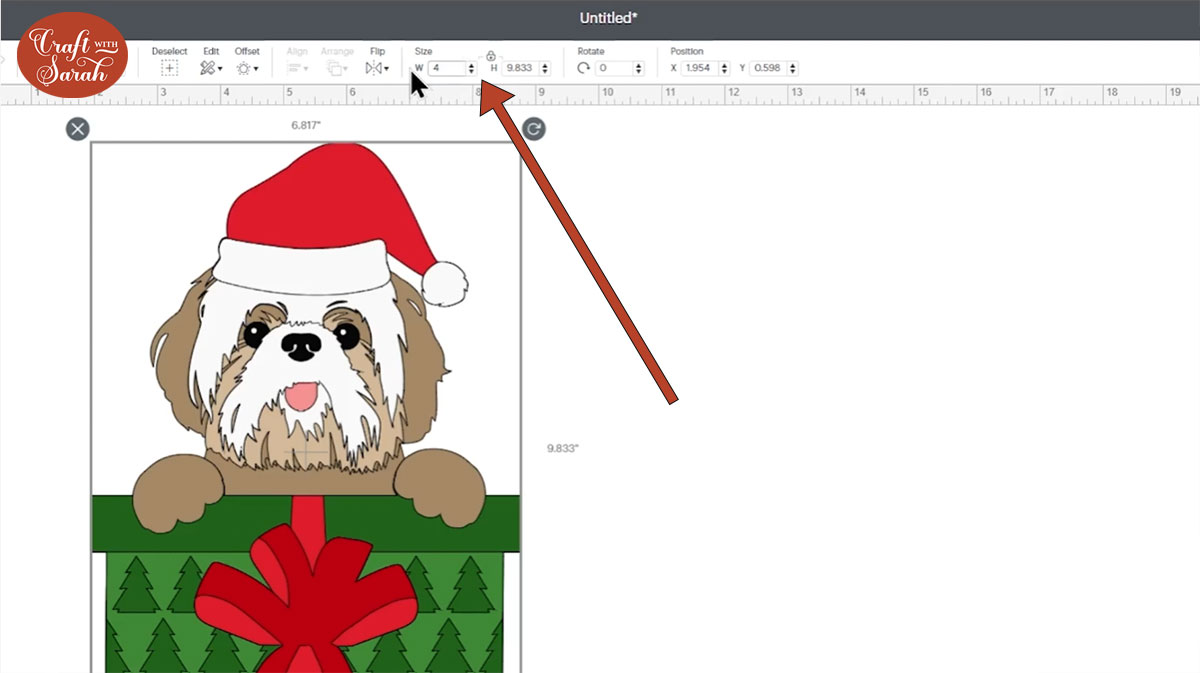The width and height of the screenshot is (1200, 673).
Task: Click the Rotate angle input field
Action: pos(614,68)
